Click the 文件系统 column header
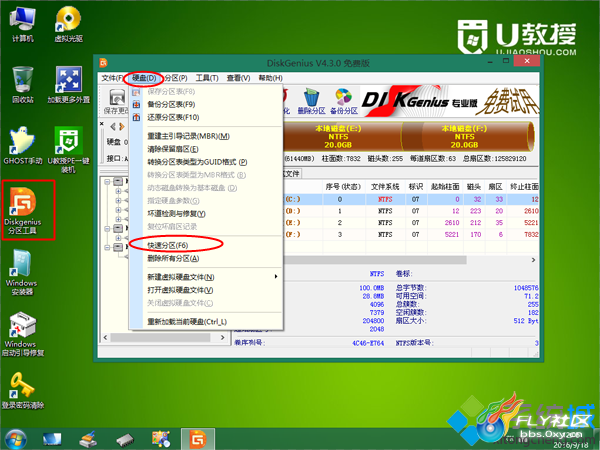600x450 pixels. click(x=385, y=187)
